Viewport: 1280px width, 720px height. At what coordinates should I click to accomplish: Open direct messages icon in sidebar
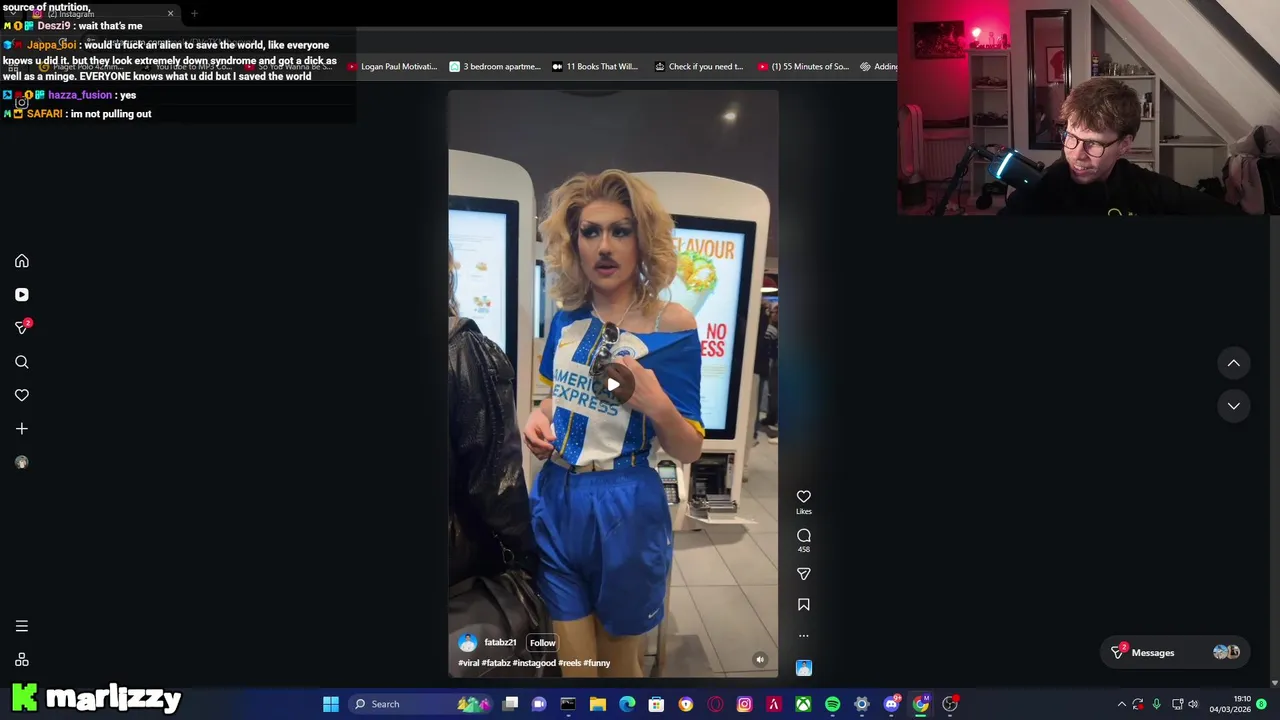[x=22, y=327]
